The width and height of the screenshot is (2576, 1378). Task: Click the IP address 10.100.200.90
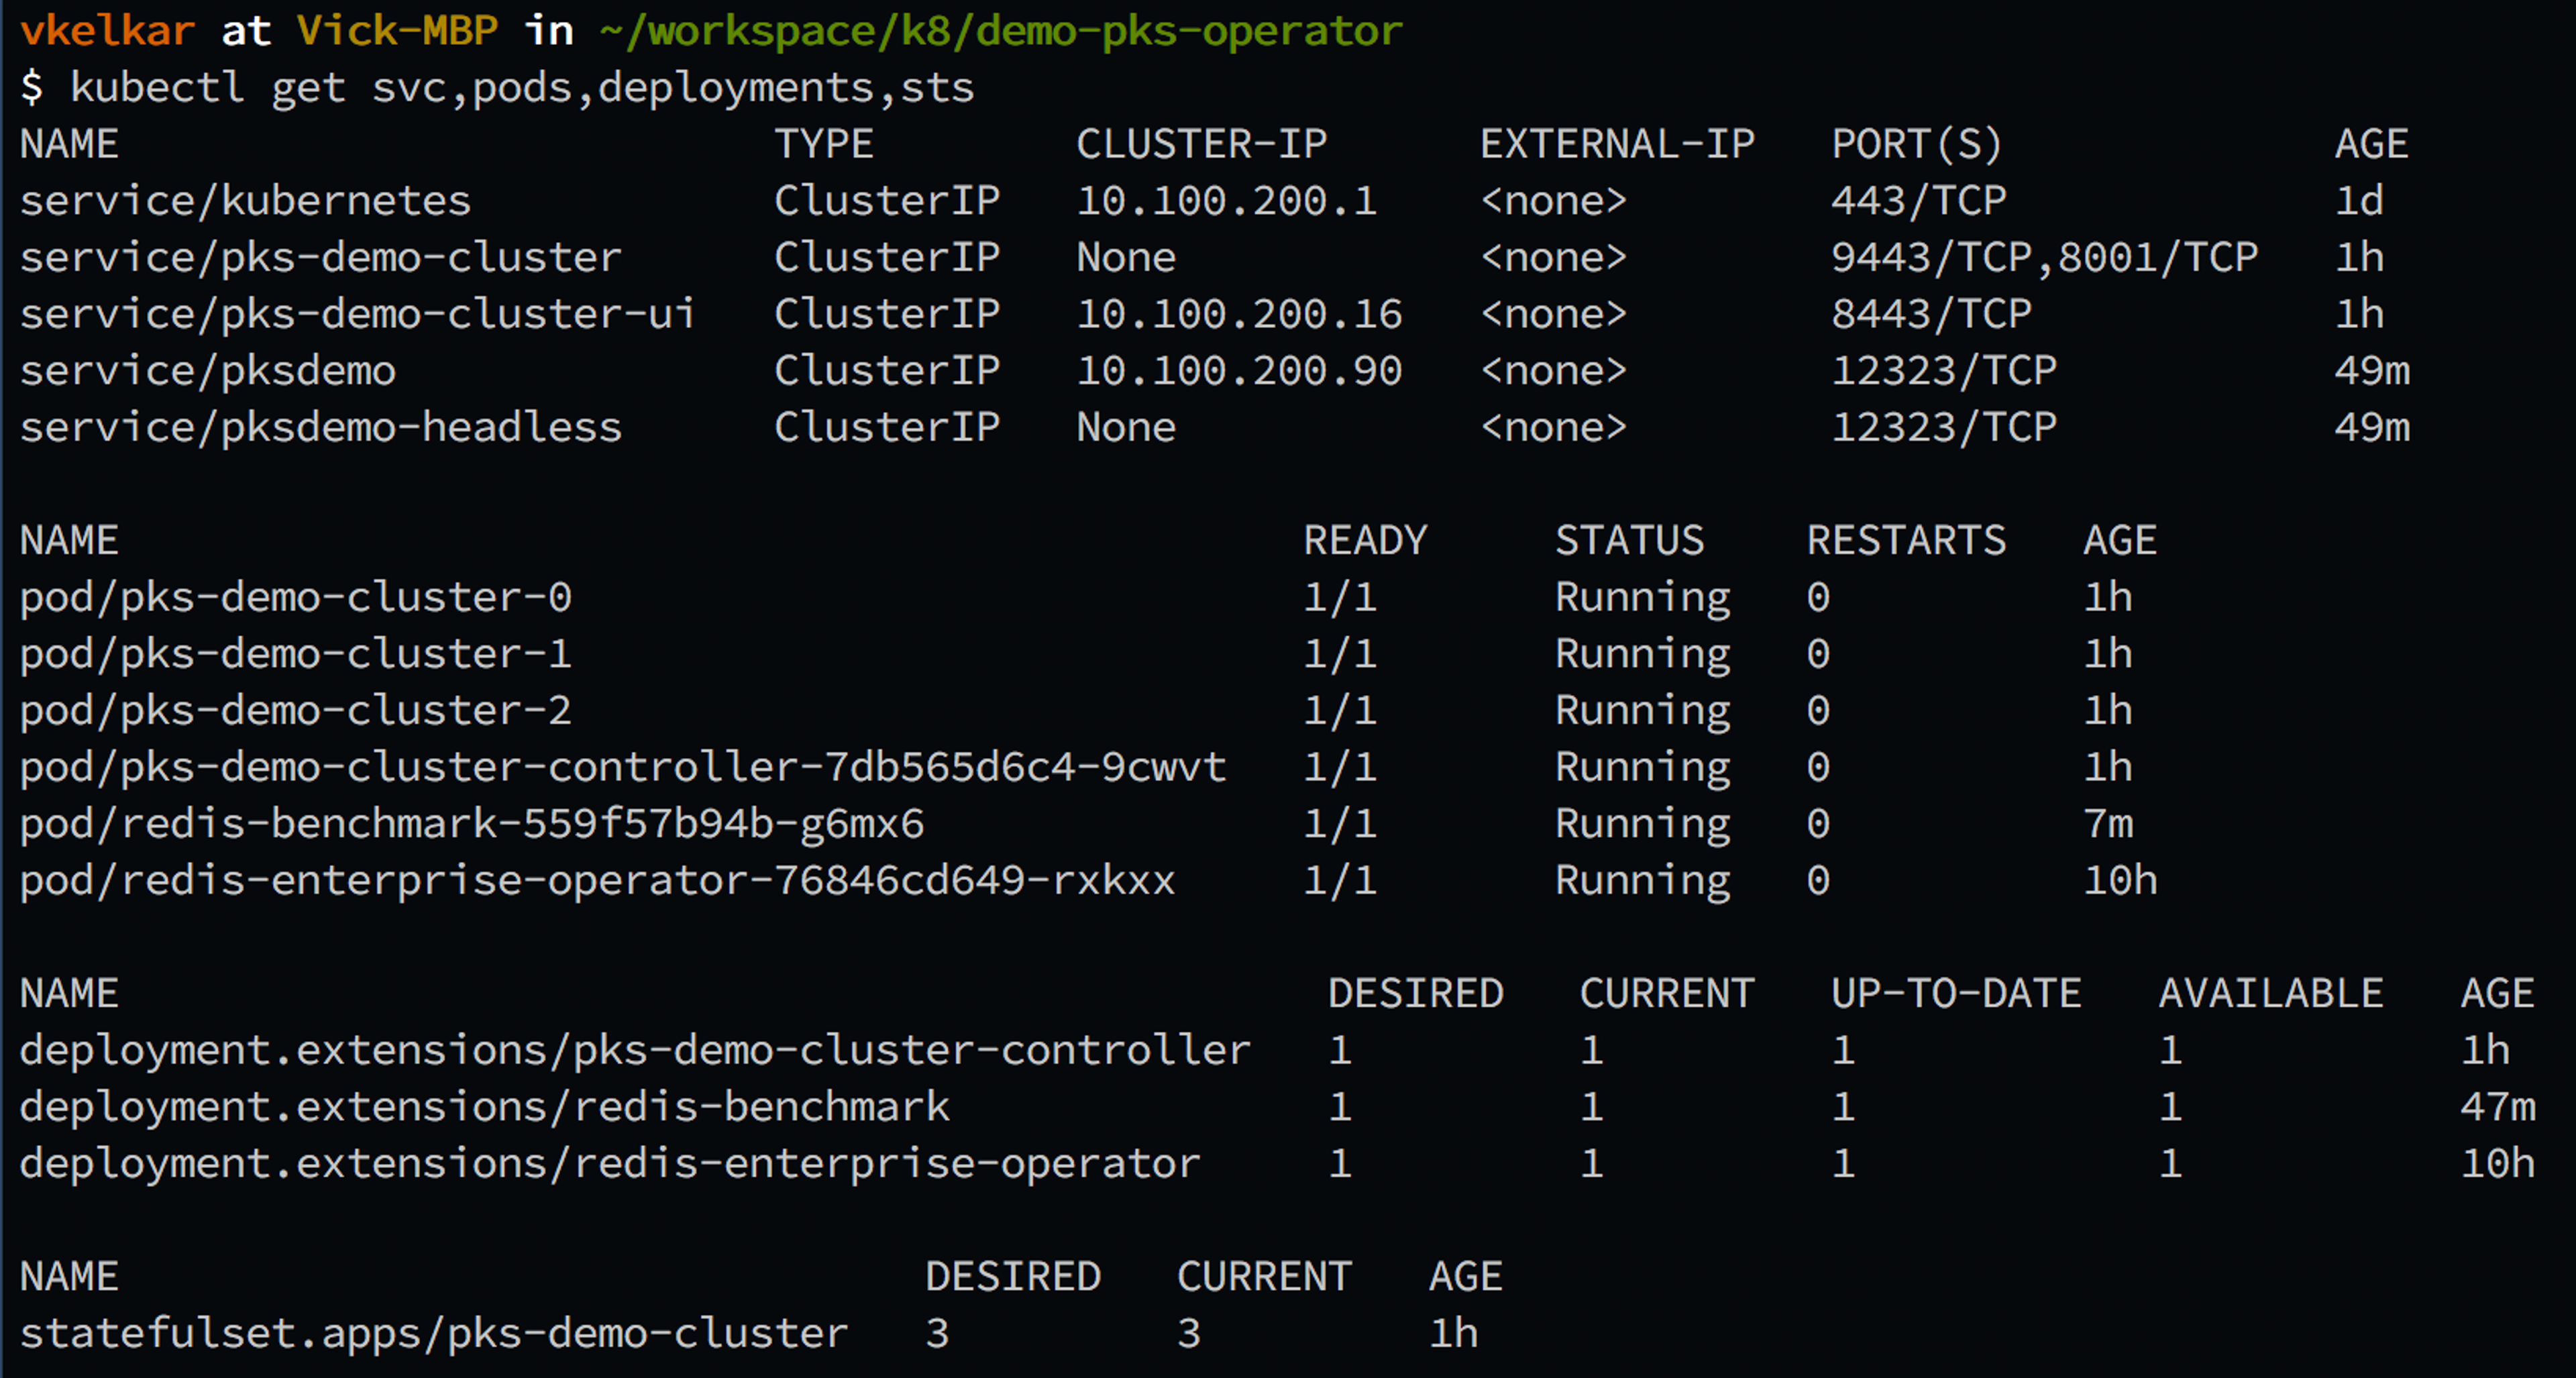pyautogui.click(x=1238, y=371)
